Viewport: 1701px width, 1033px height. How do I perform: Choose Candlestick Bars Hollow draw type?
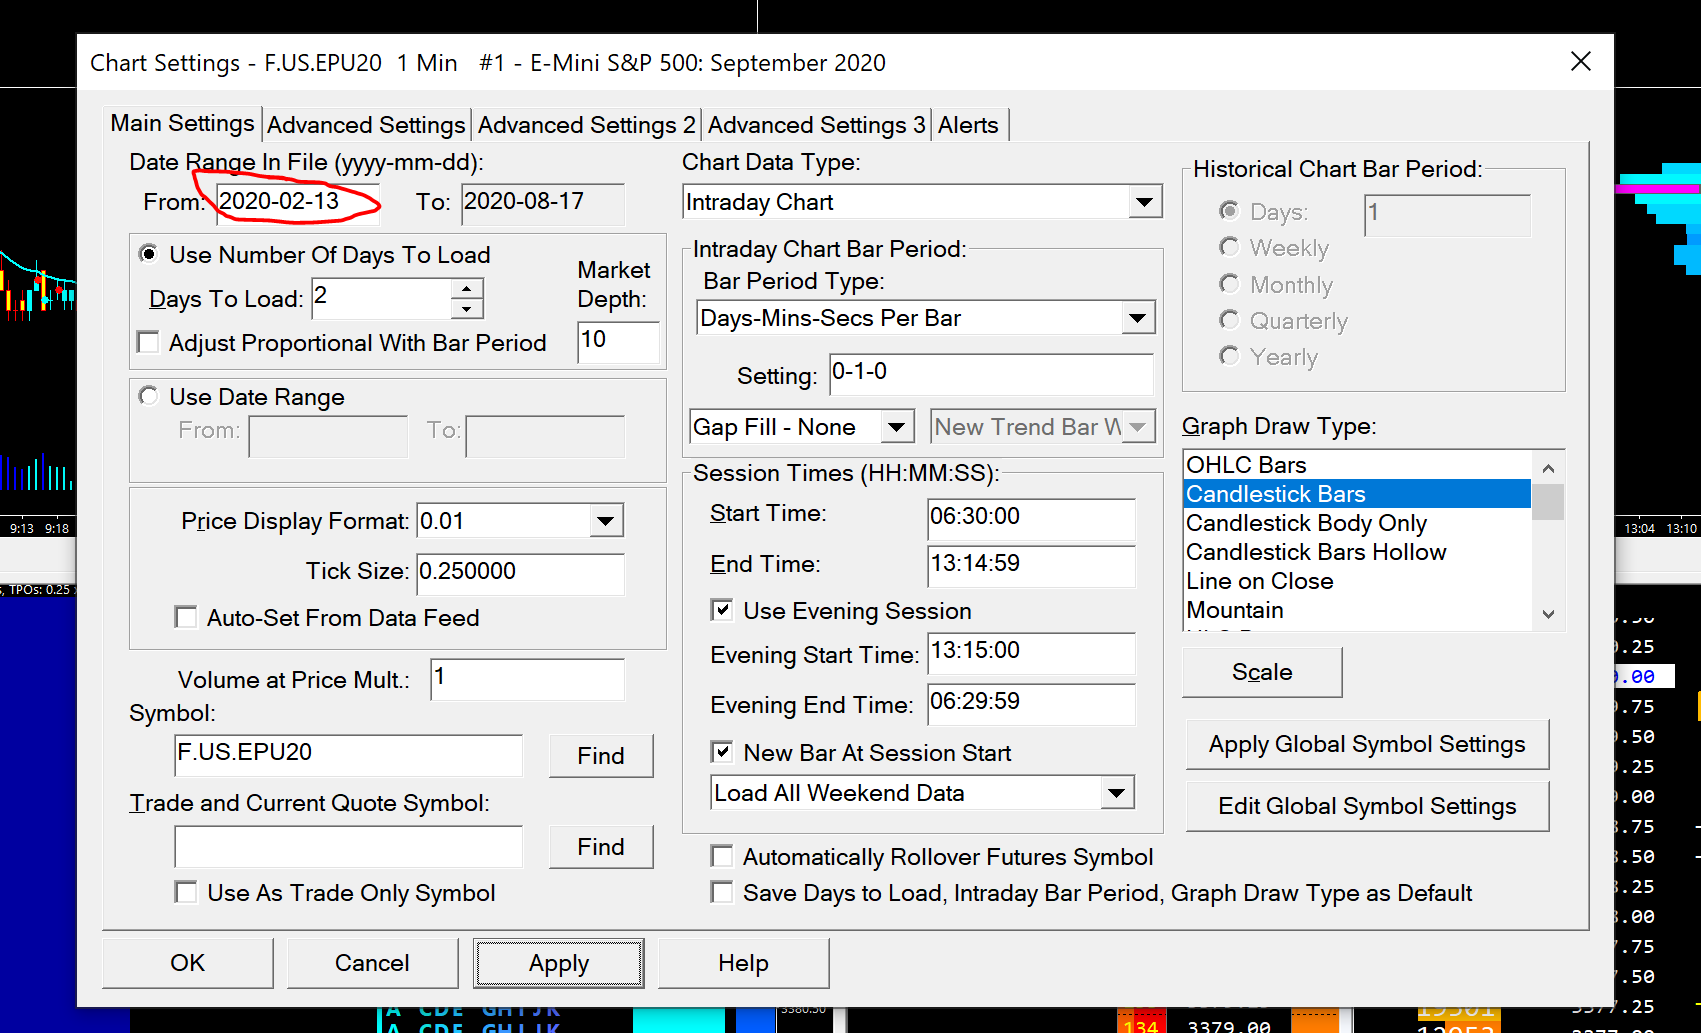pyautogui.click(x=1357, y=552)
